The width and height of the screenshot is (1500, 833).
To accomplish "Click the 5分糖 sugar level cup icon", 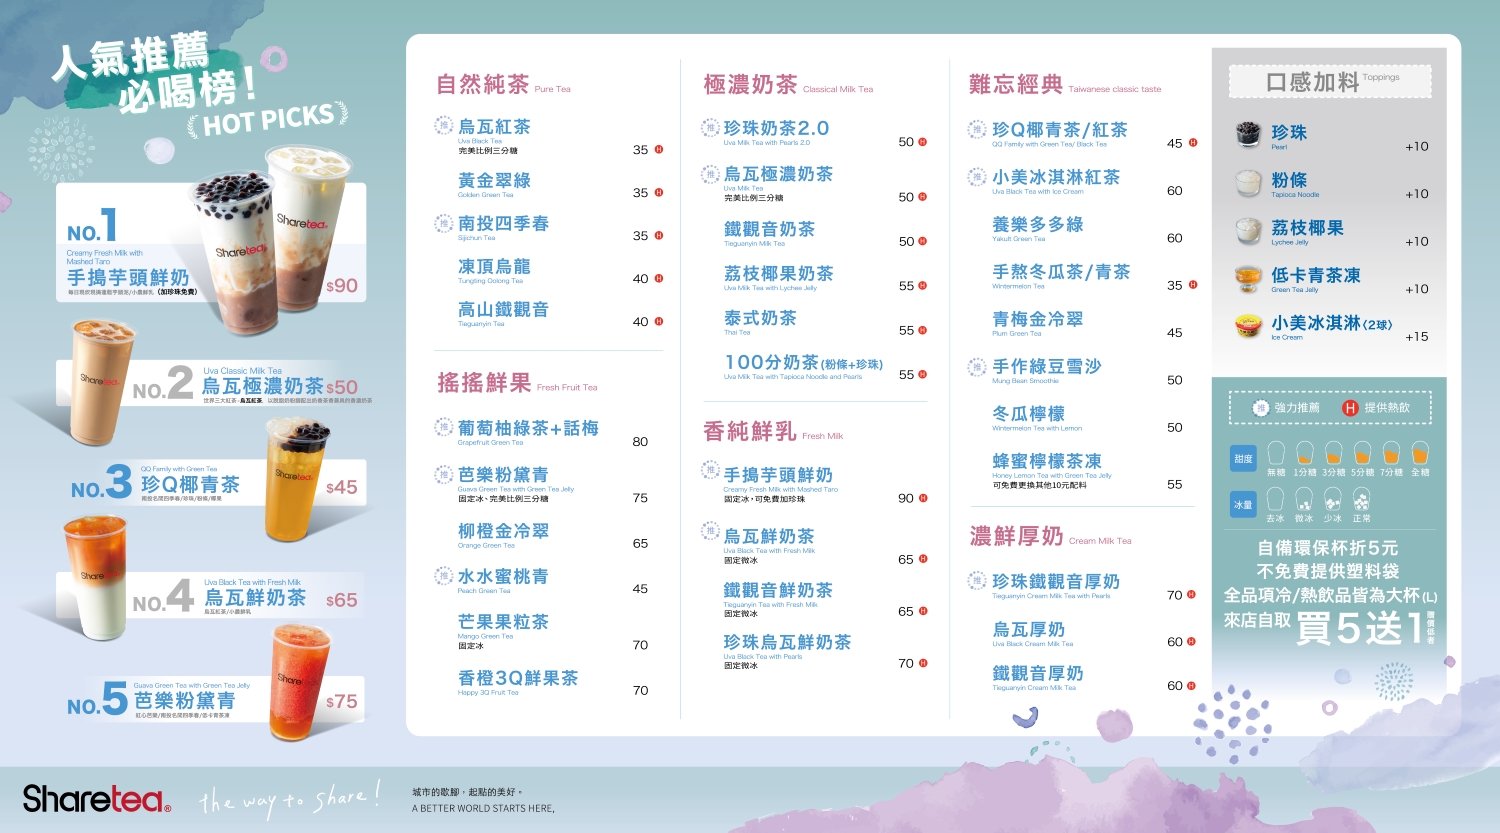I will (1362, 453).
